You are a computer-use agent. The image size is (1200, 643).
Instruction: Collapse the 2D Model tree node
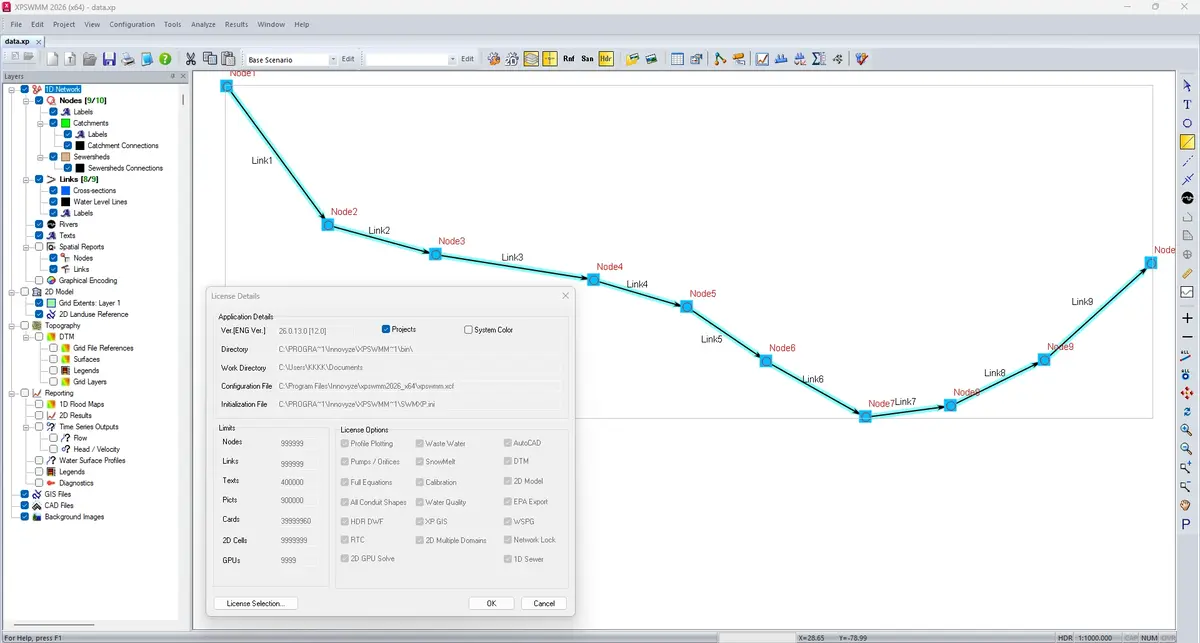pyautogui.click(x=11, y=292)
